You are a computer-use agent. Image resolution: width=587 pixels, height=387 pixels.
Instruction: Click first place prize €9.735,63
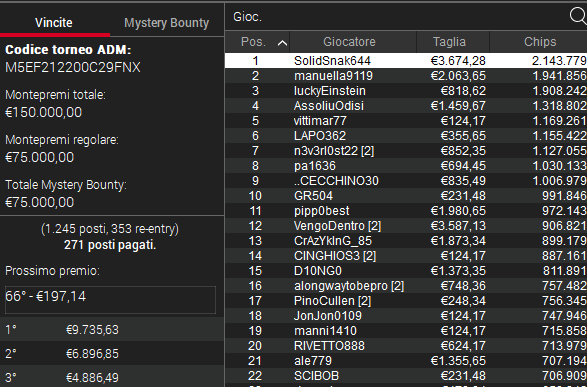(92, 330)
